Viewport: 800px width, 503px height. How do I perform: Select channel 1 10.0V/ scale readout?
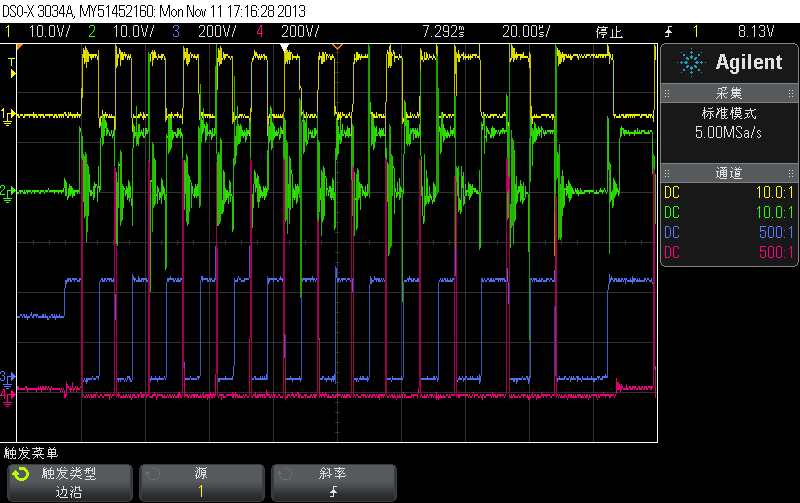[x=47, y=32]
